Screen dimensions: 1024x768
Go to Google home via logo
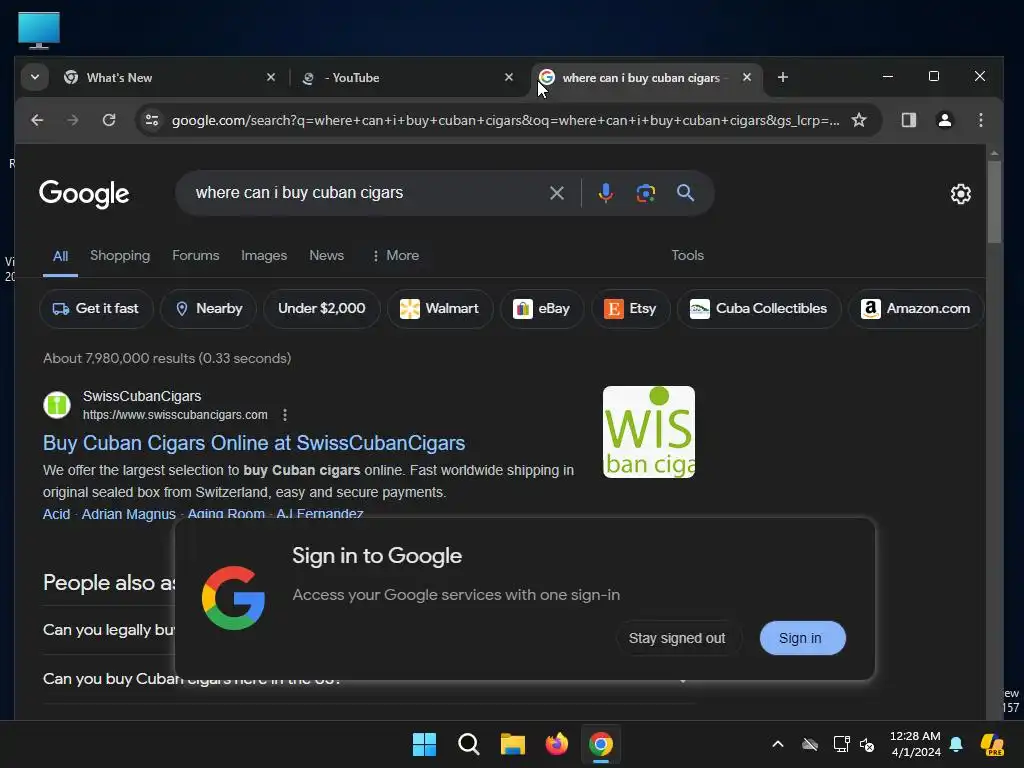coord(84,193)
